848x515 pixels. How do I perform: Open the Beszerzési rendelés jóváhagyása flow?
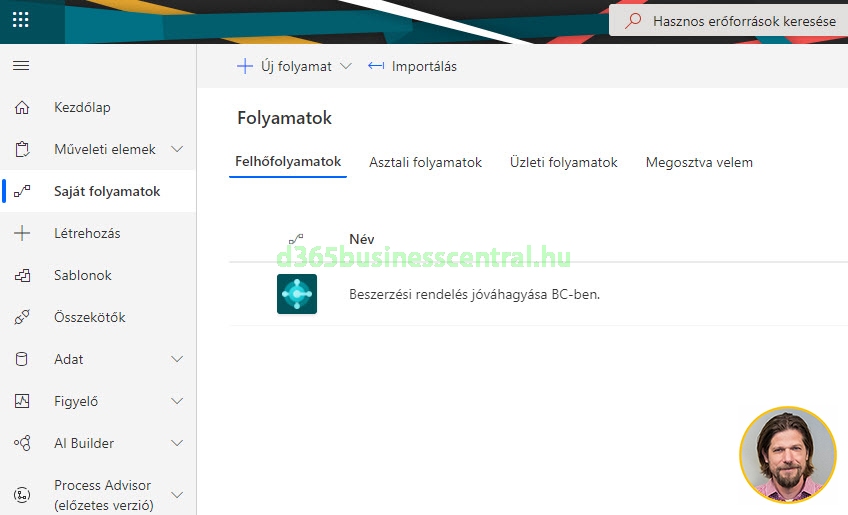coord(474,295)
